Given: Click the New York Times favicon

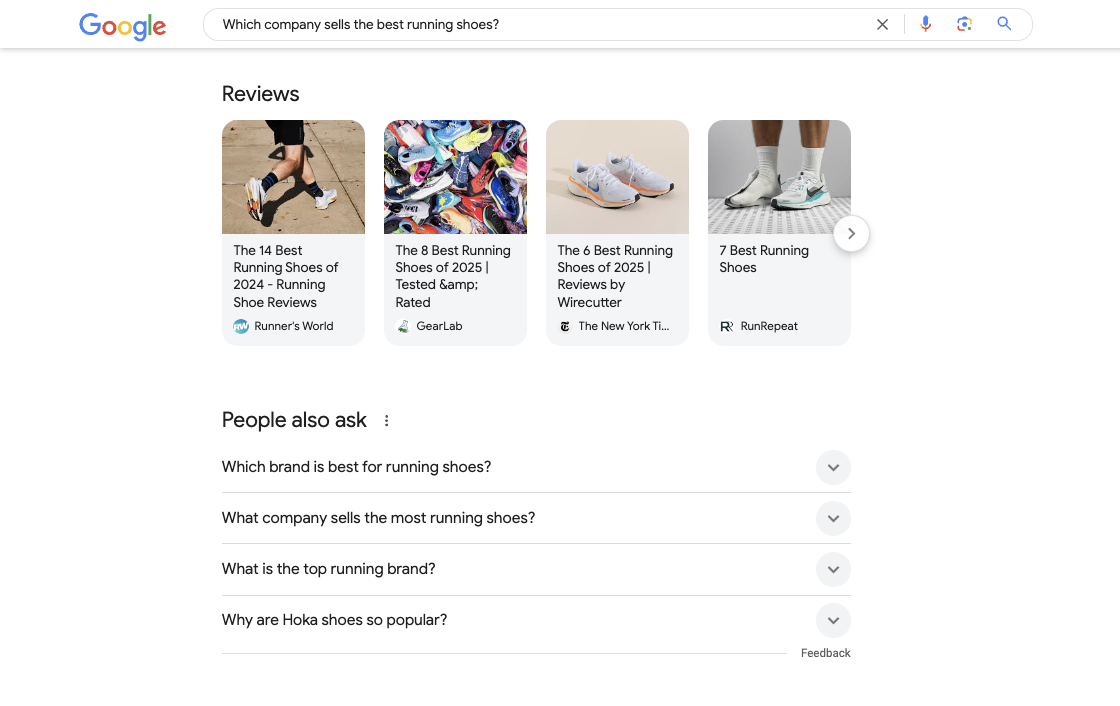Looking at the screenshot, I should point(565,326).
